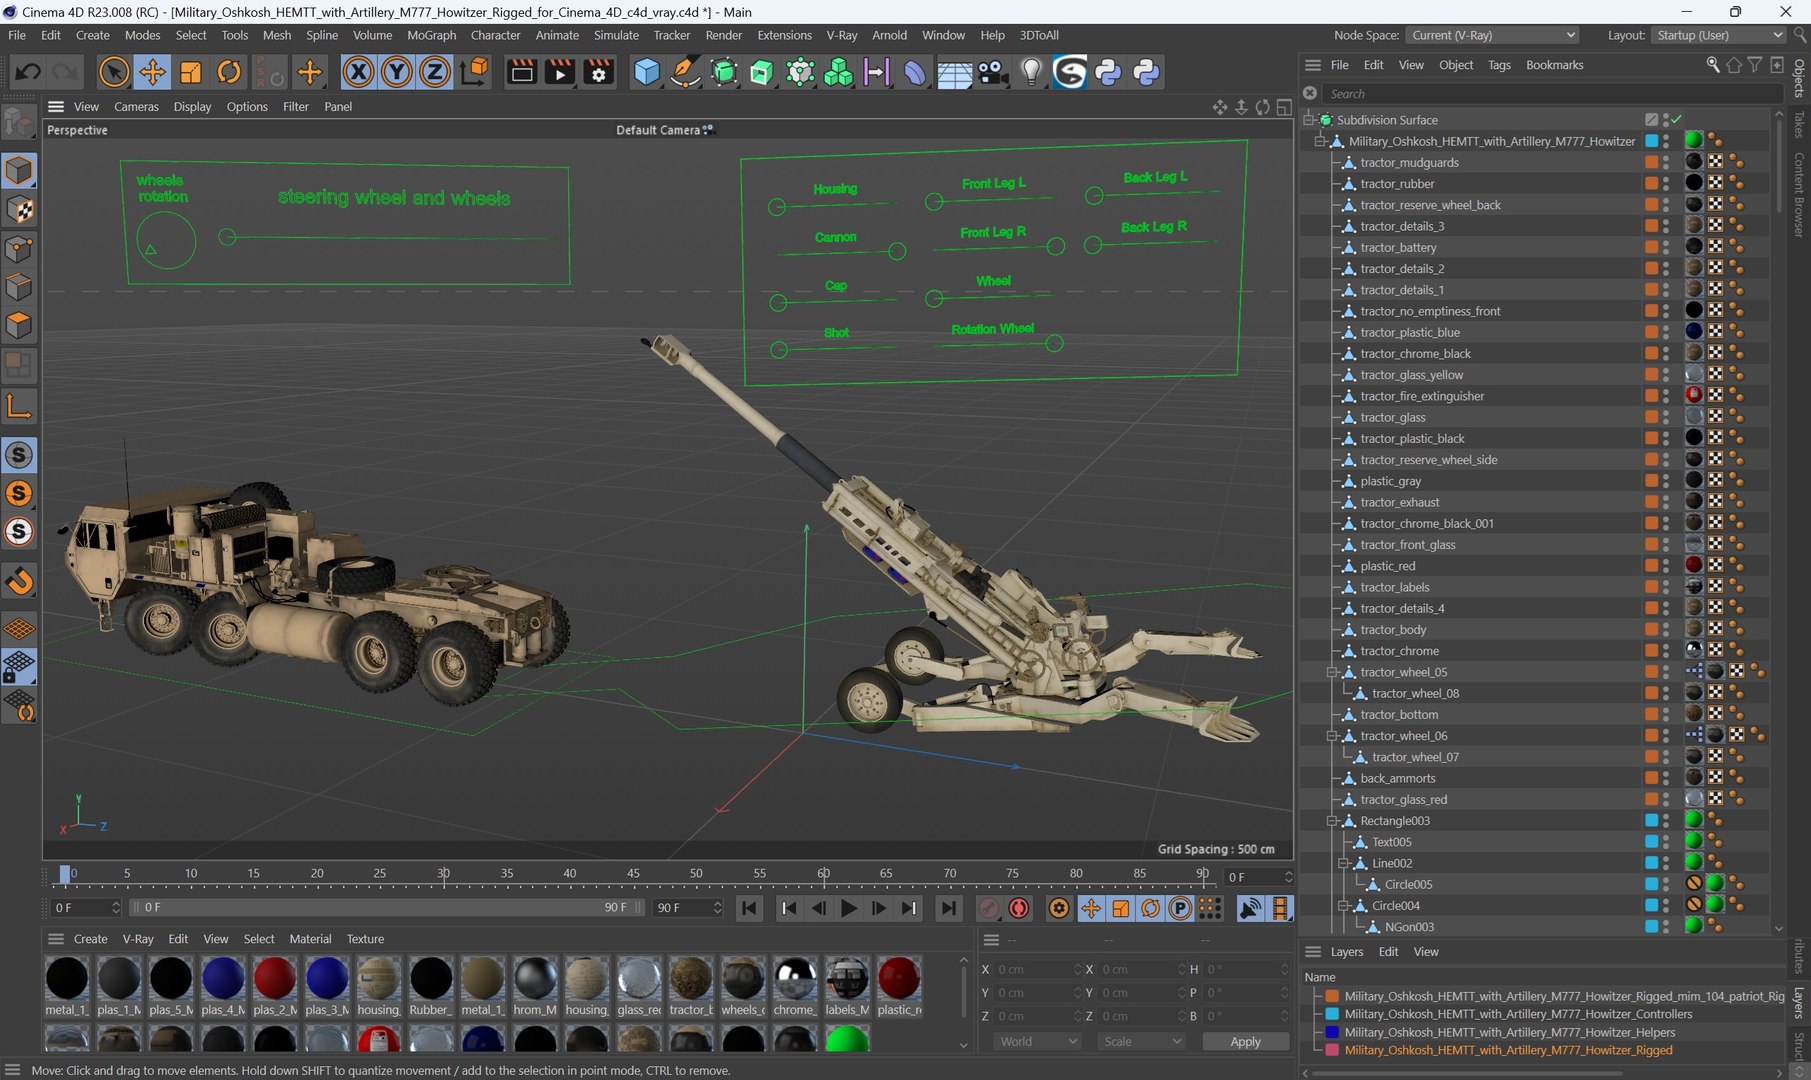Open the Layers panel Edit menu
The height and width of the screenshot is (1080, 1811).
point(1388,952)
